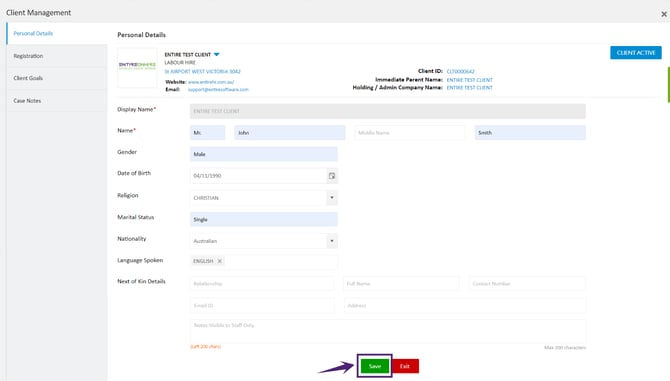Click the Next of Kin Email ID field
The image size is (670, 381).
pyautogui.click(x=262, y=305)
